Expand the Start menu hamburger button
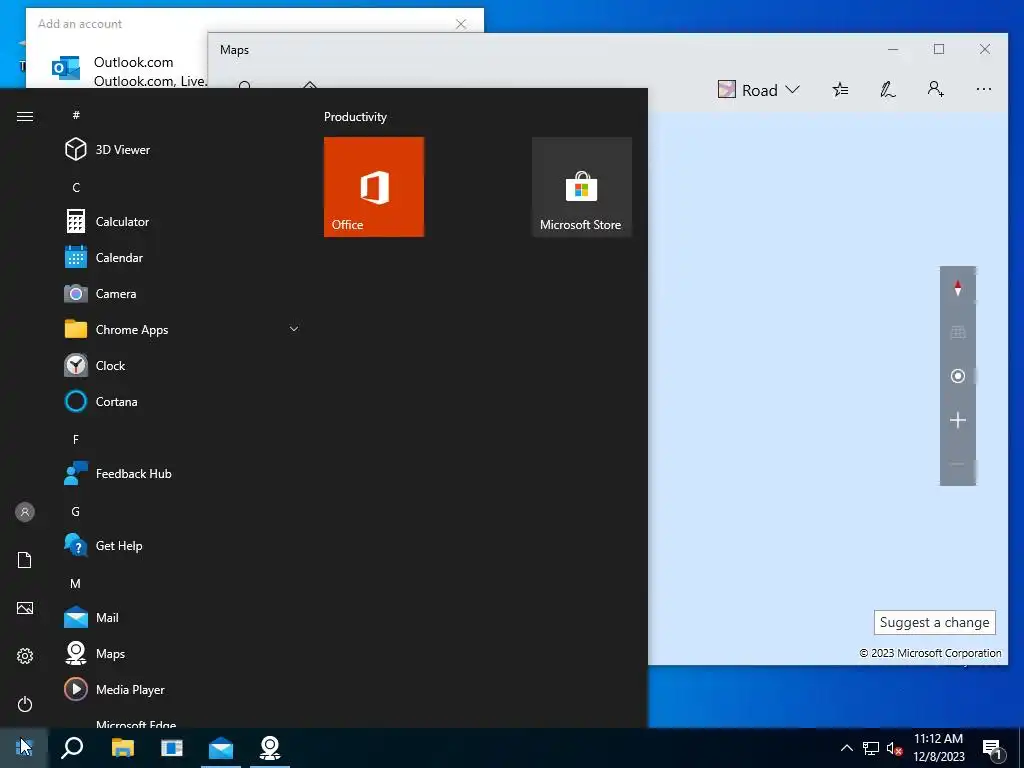The width and height of the screenshot is (1024, 768). (x=25, y=116)
